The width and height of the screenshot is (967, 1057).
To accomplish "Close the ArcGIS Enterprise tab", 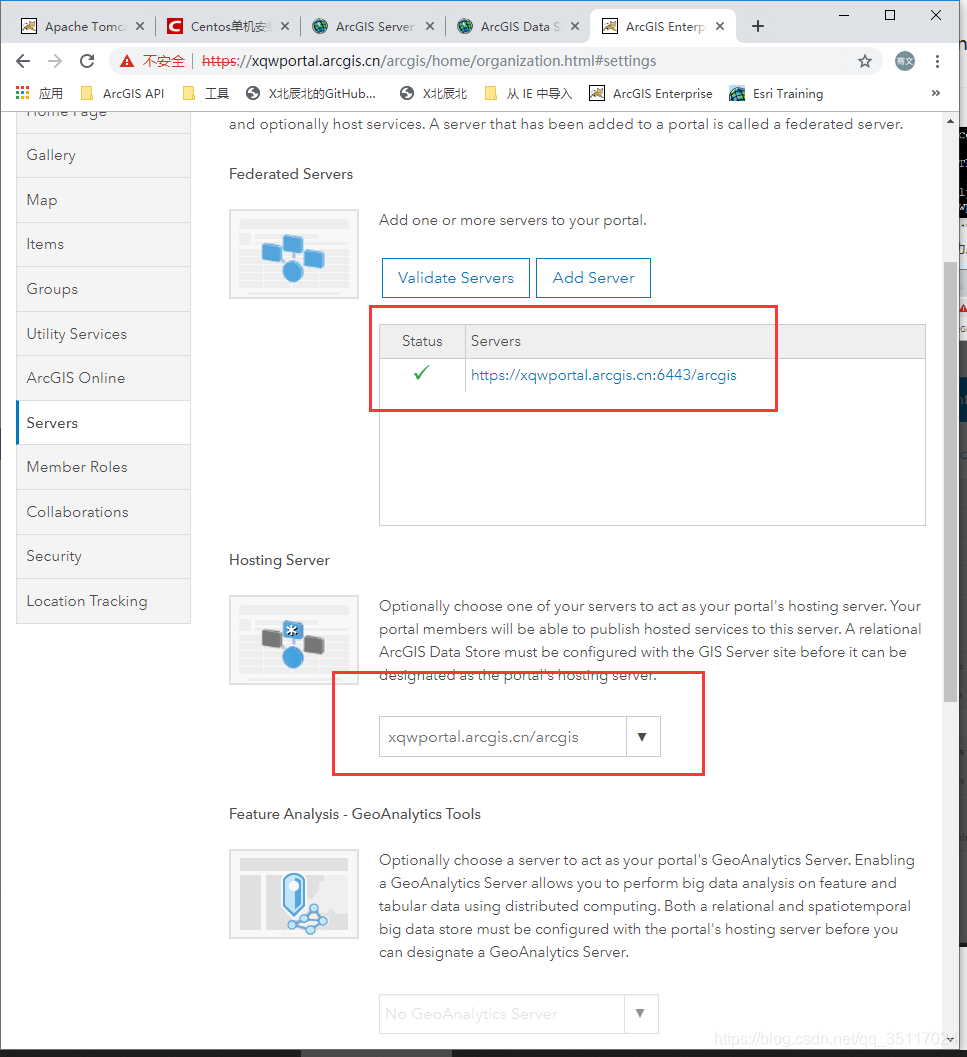I will click(720, 26).
